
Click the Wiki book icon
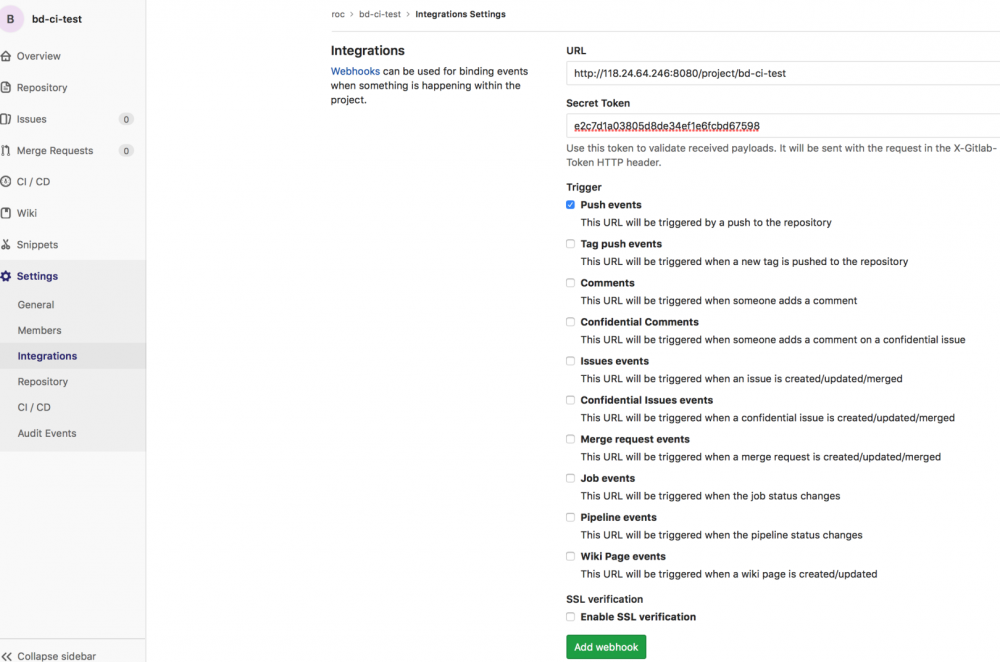6,213
